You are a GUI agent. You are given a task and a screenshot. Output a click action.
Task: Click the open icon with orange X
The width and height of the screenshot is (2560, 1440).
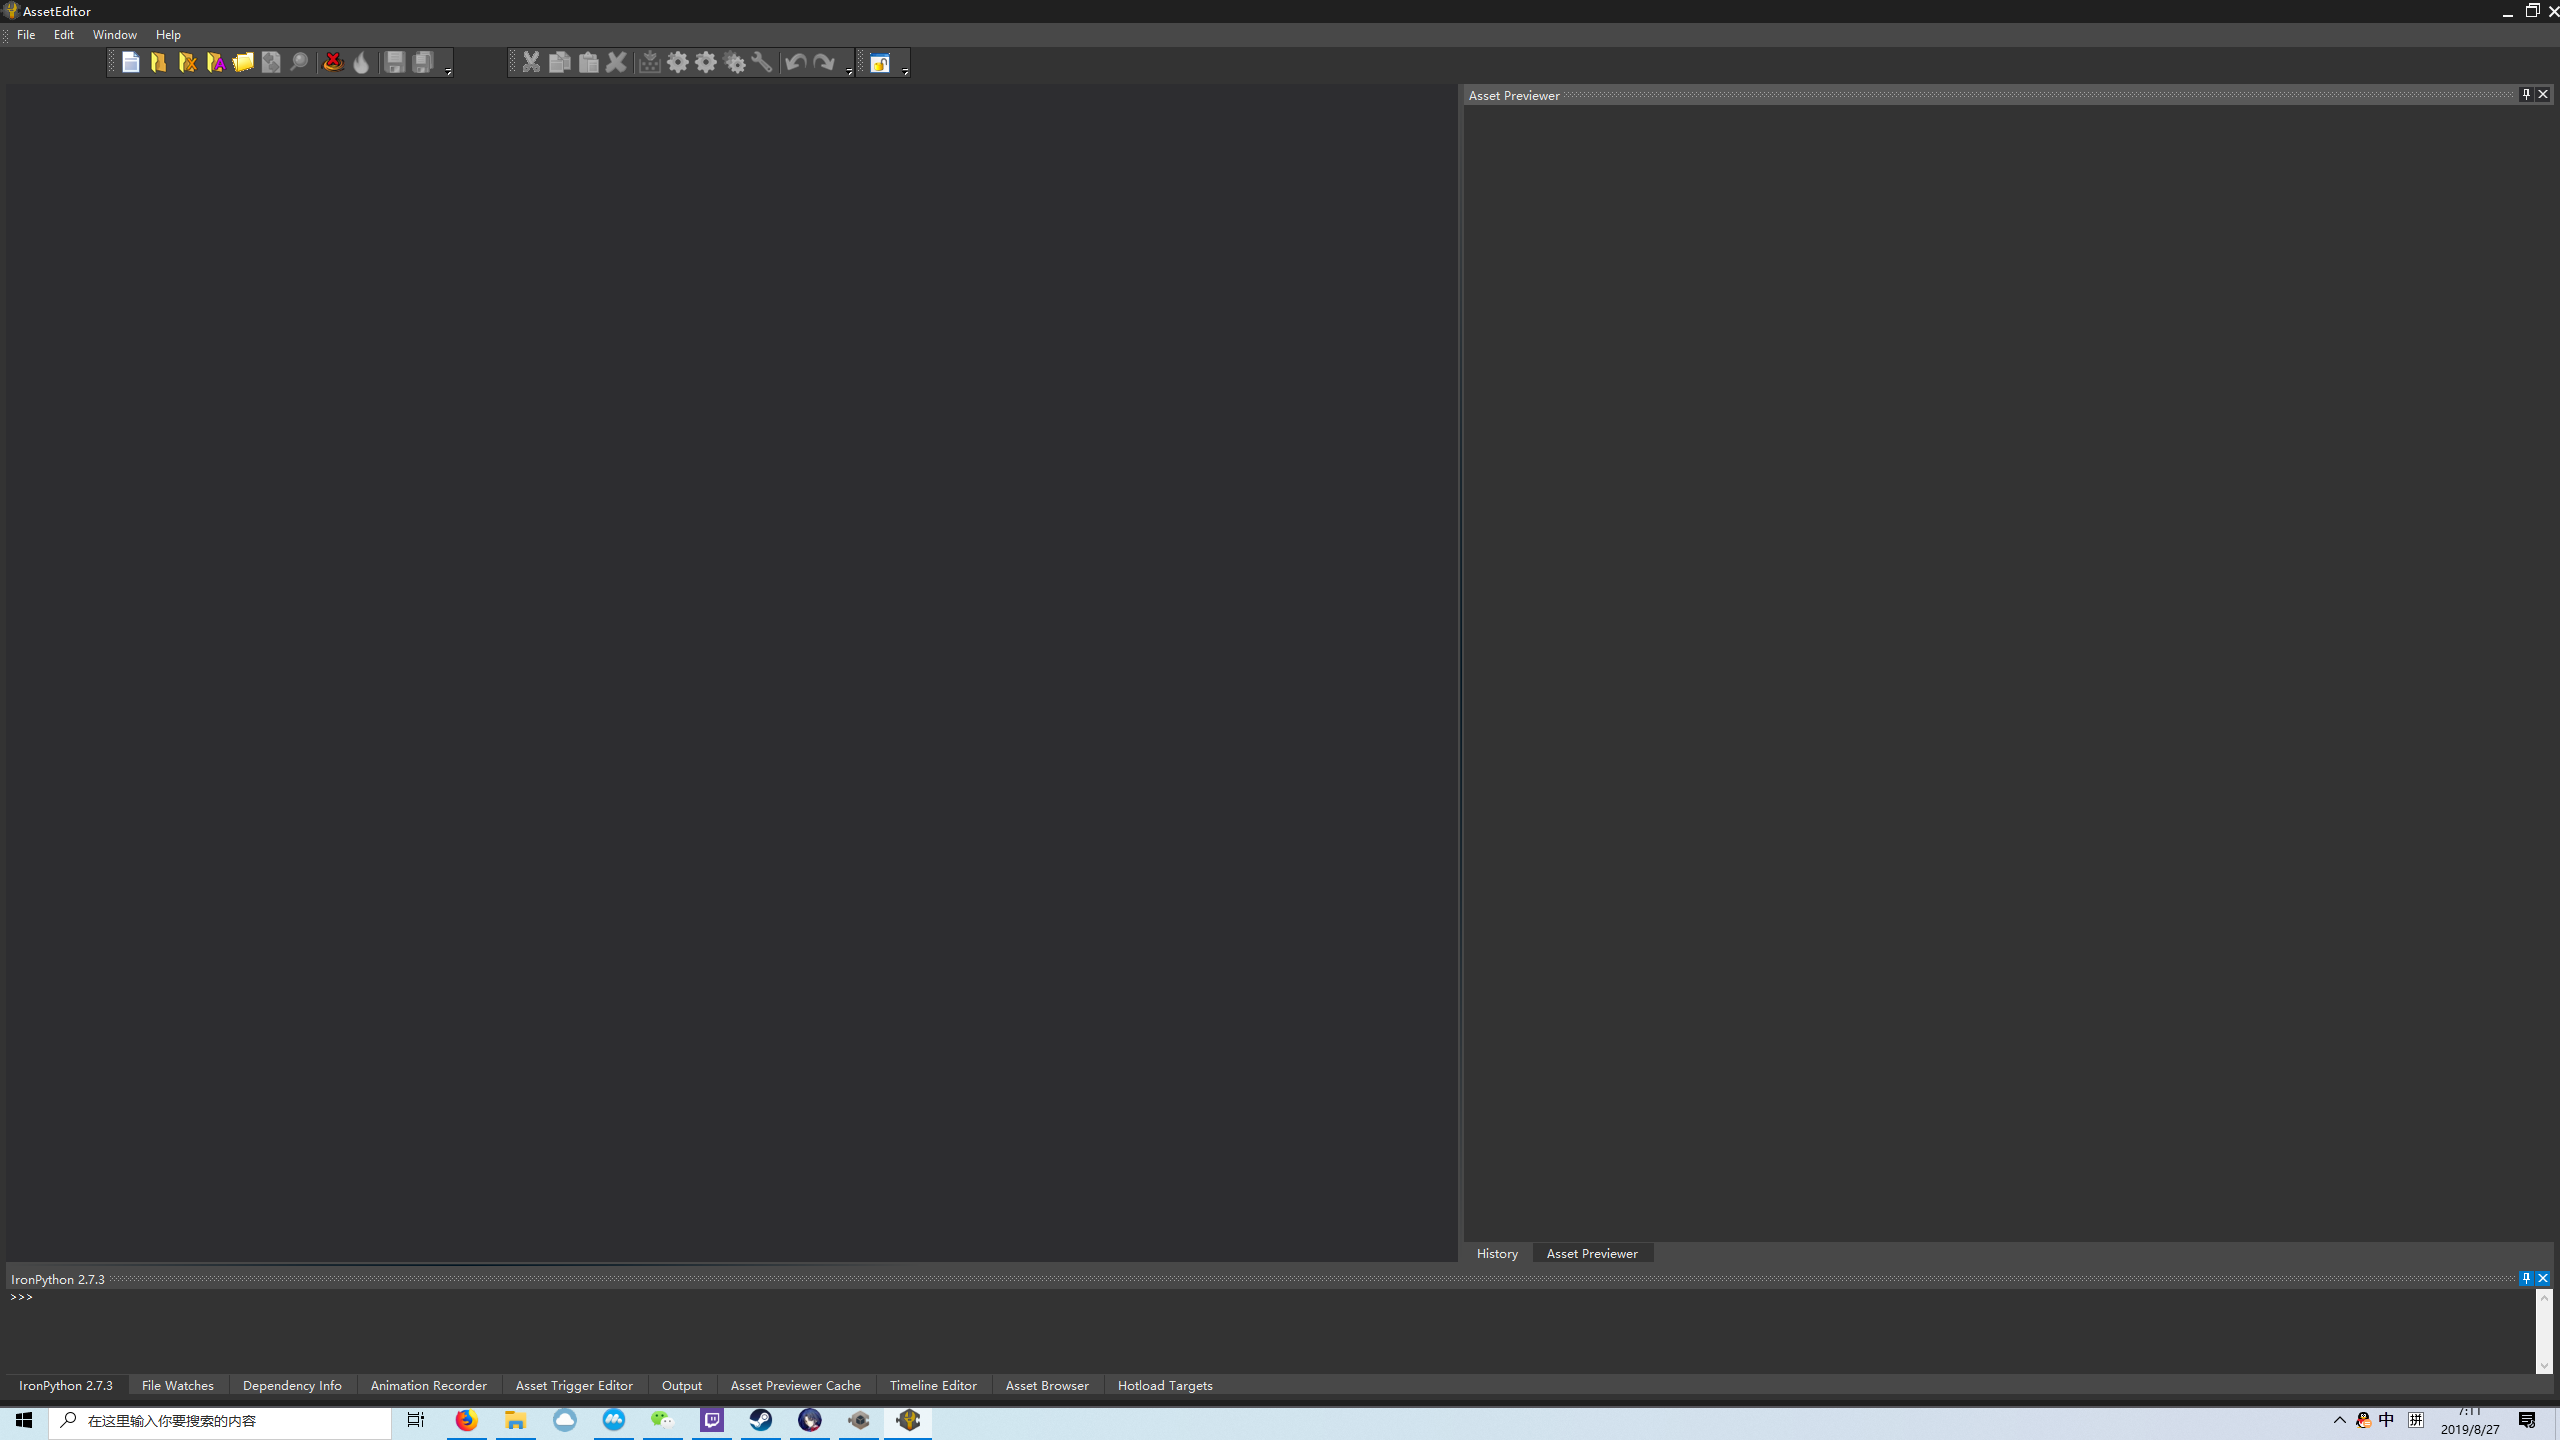click(187, 63)
